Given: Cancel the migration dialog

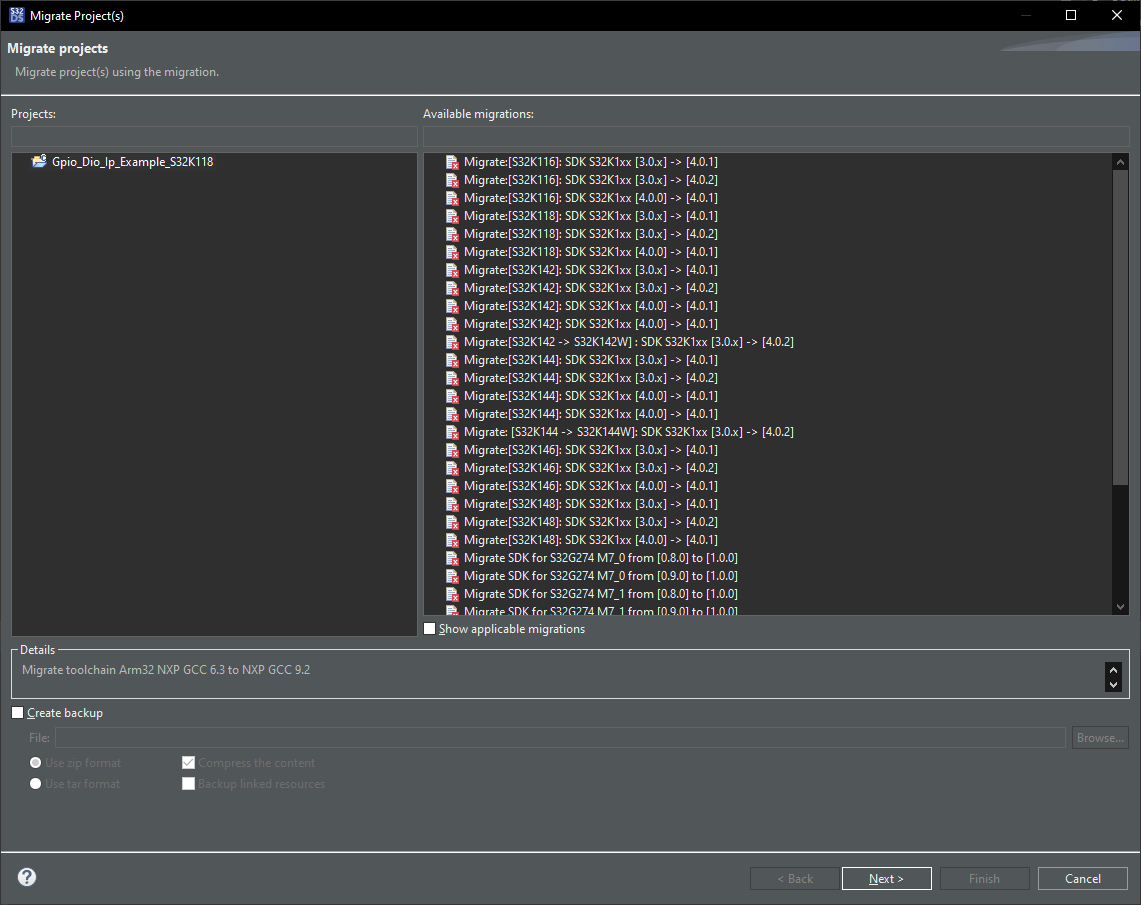Looking at the screenshot, I should click(x=1082, y=878).
